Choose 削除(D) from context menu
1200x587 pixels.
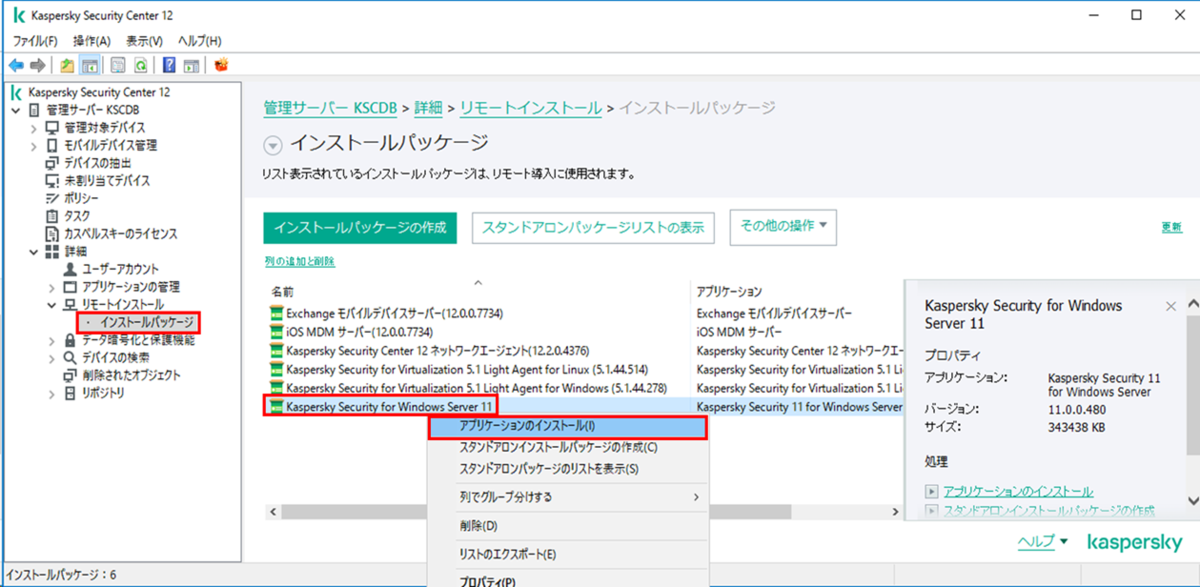point(568,526)
